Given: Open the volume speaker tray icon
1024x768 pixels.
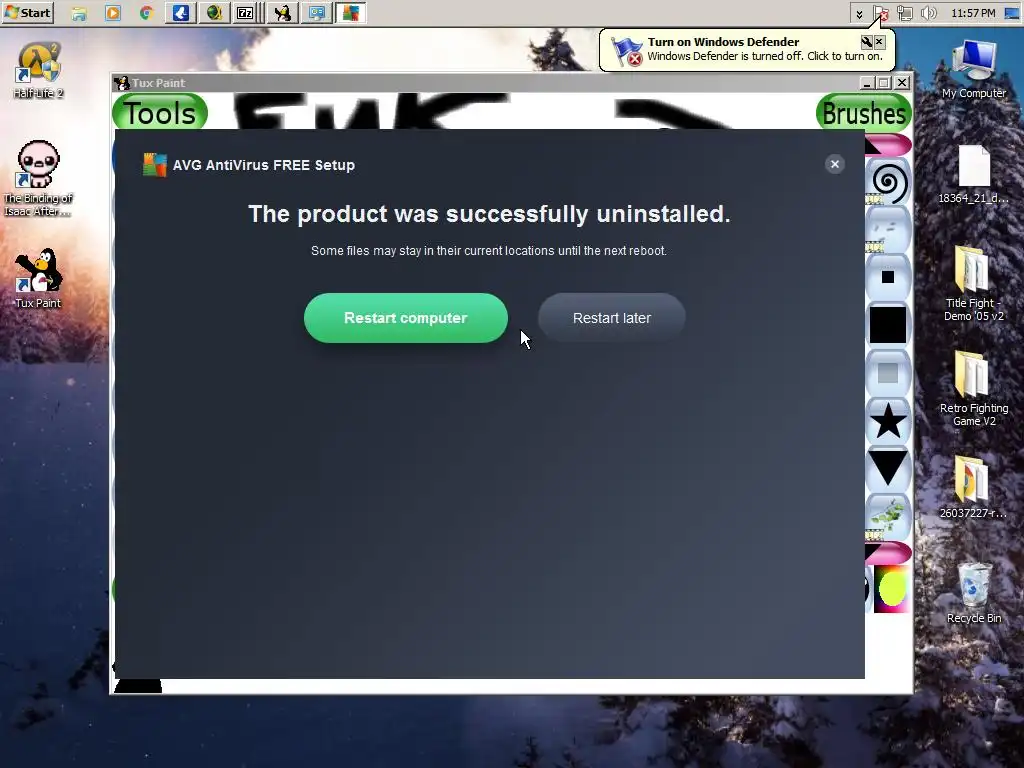Looking at the screenshot, I should (x=928, y=14).
